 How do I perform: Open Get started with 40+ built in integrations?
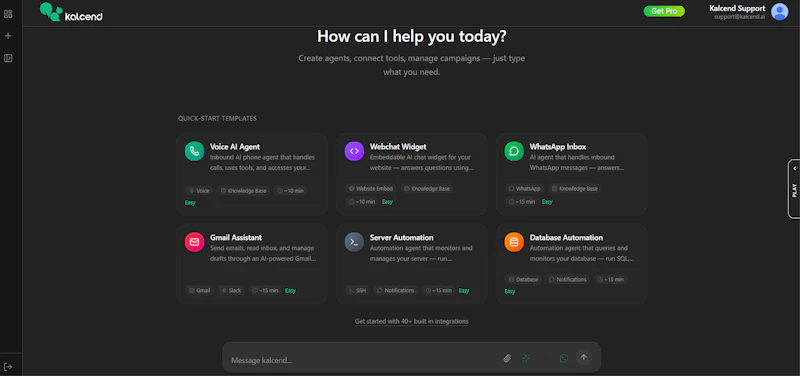[412, 321]
